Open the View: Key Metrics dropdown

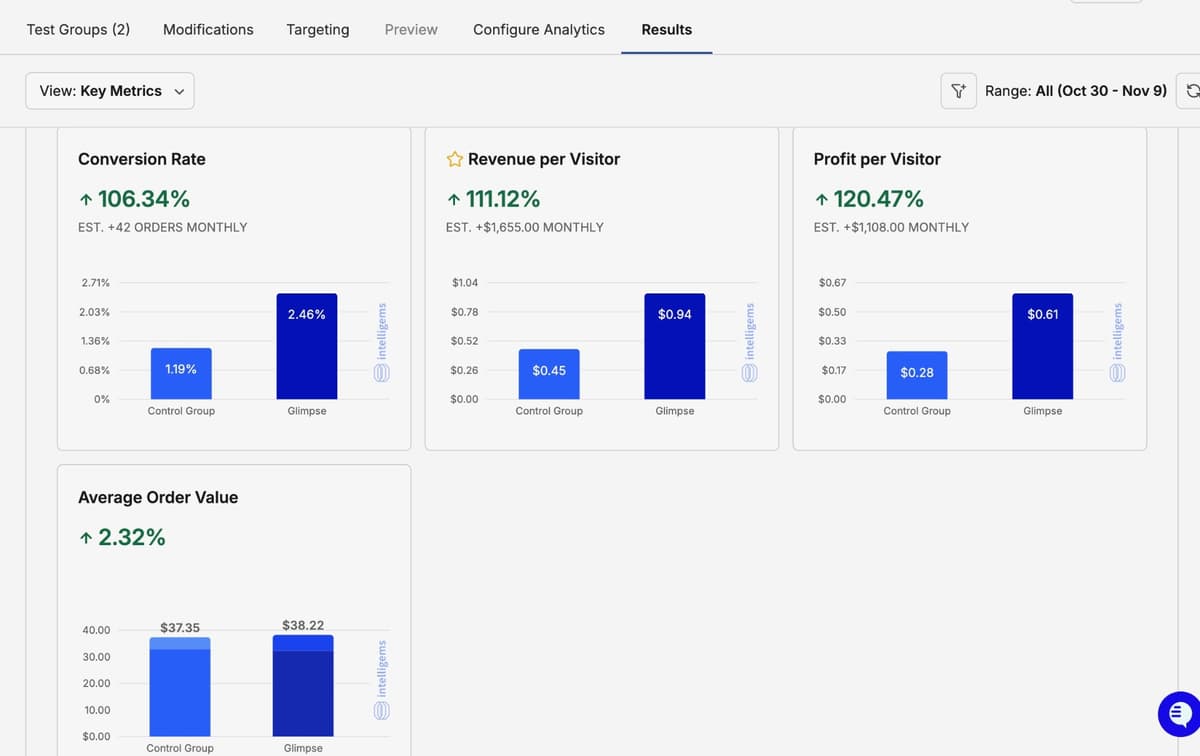point(110,90)
